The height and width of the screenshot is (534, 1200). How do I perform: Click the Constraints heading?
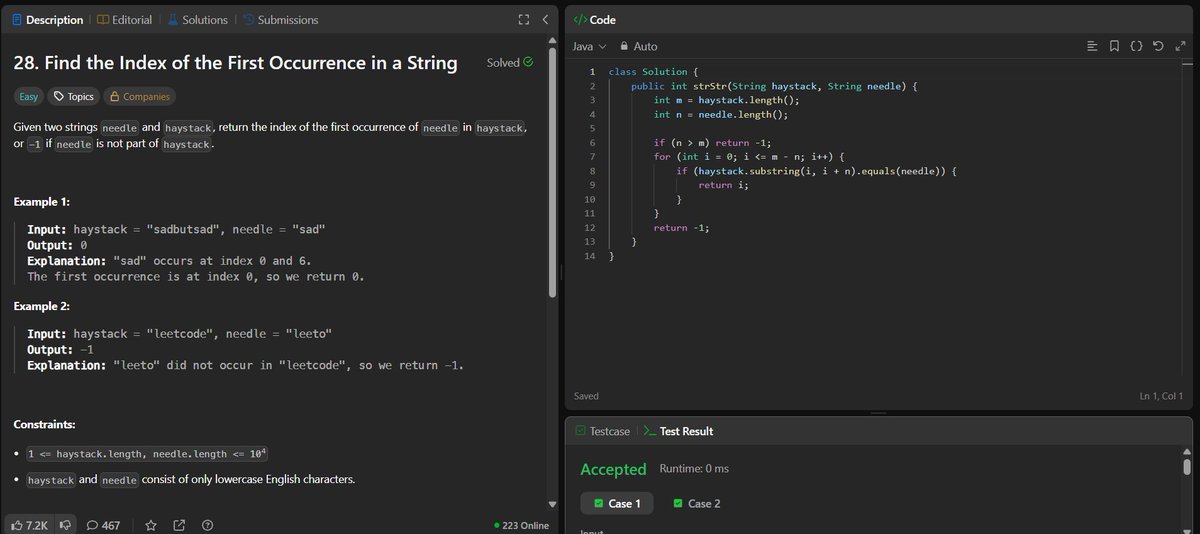[x=45, y=425]
